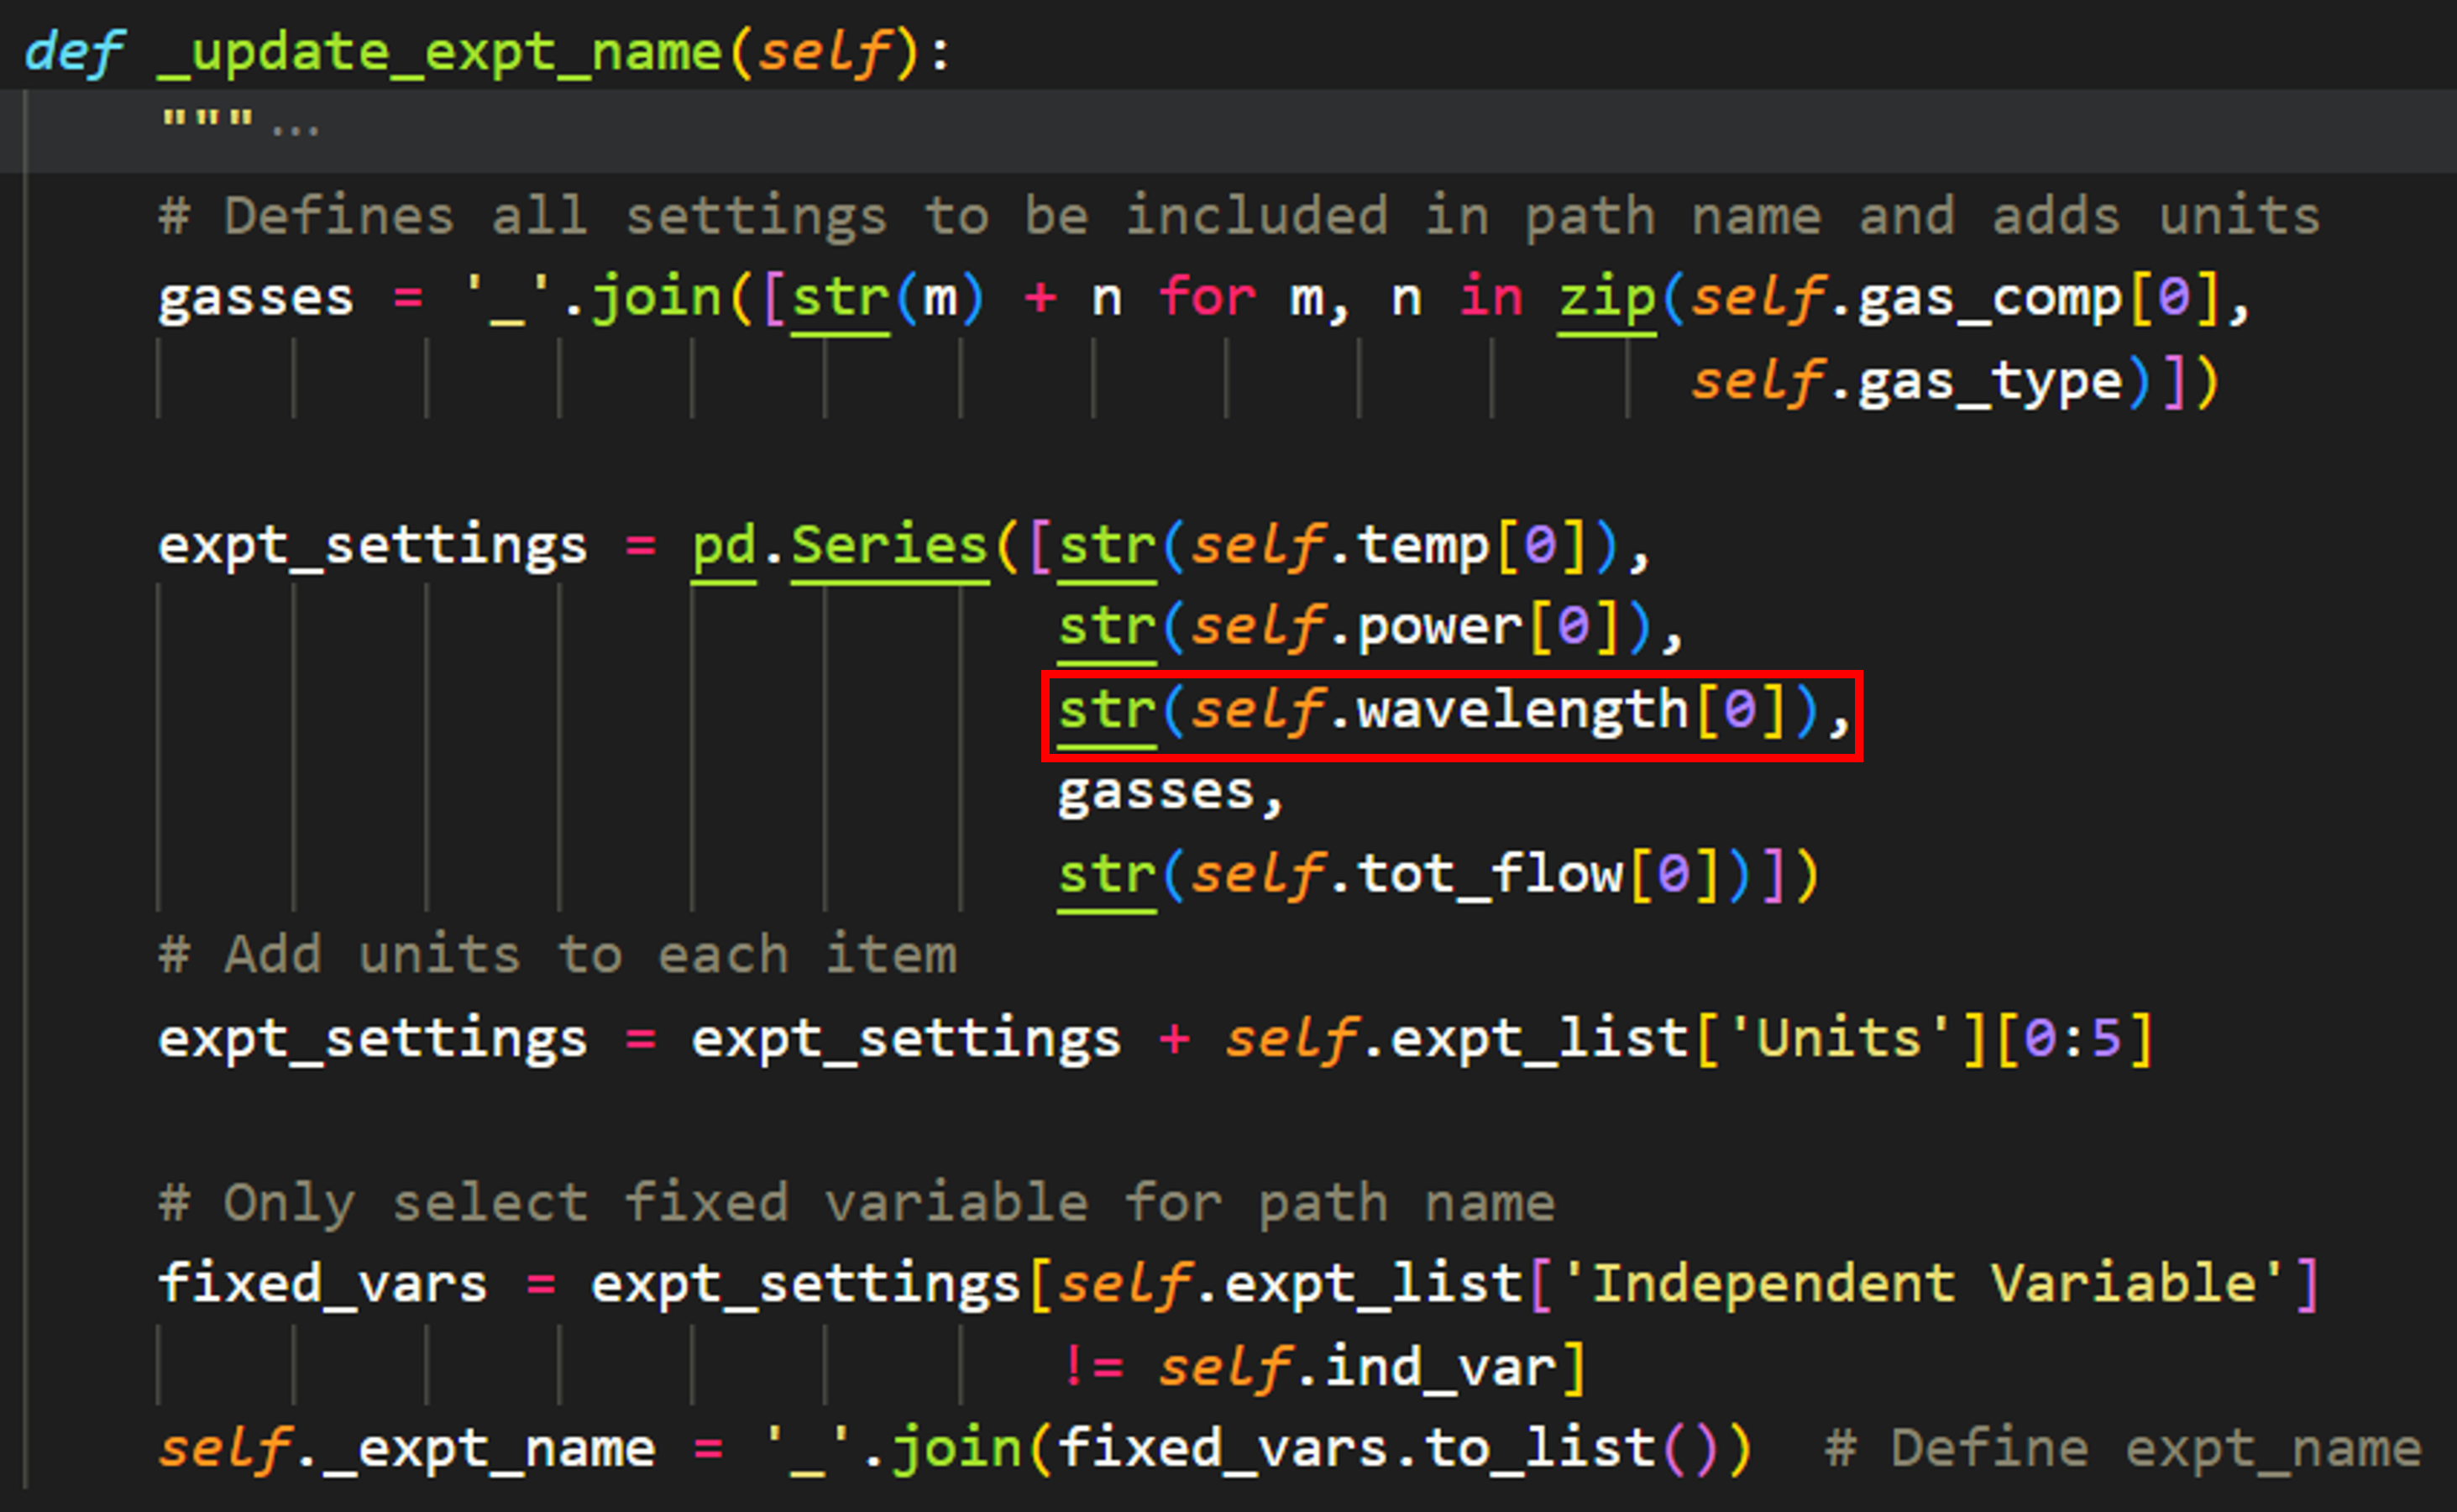This screenshot has height=1512, width=2457.
Task: Click the 'def' keyword
Action: point(74,51)
